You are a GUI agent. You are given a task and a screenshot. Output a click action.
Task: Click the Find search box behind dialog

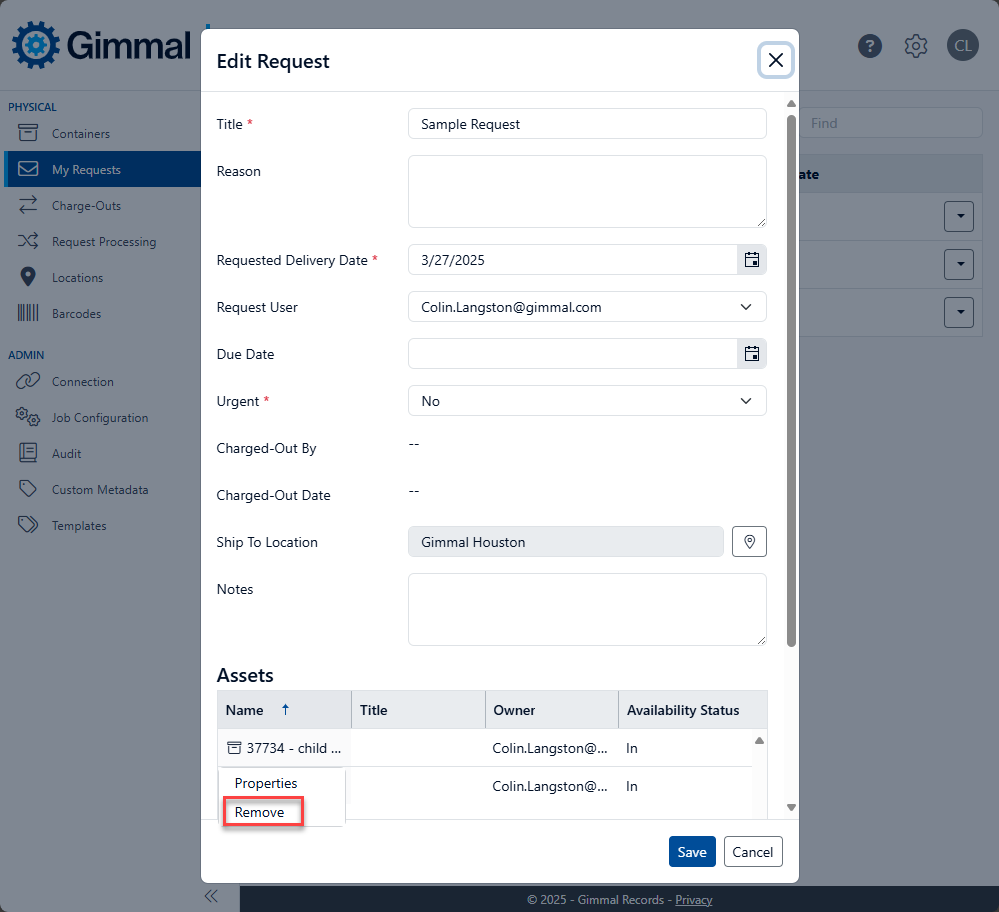(891, 123)
